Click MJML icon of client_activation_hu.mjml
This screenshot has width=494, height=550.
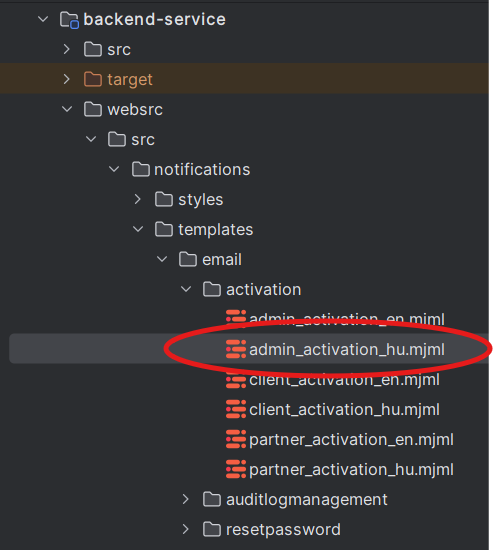[x=236, y=409]
